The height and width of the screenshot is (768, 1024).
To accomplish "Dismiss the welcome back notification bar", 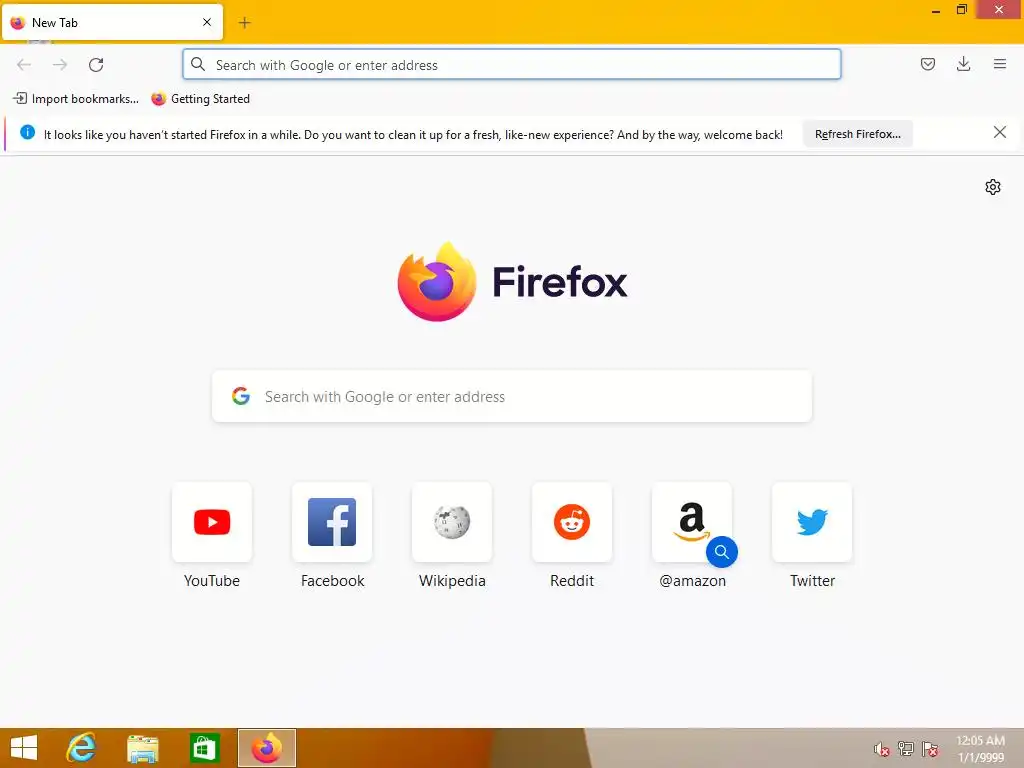I will click(999, 133).
